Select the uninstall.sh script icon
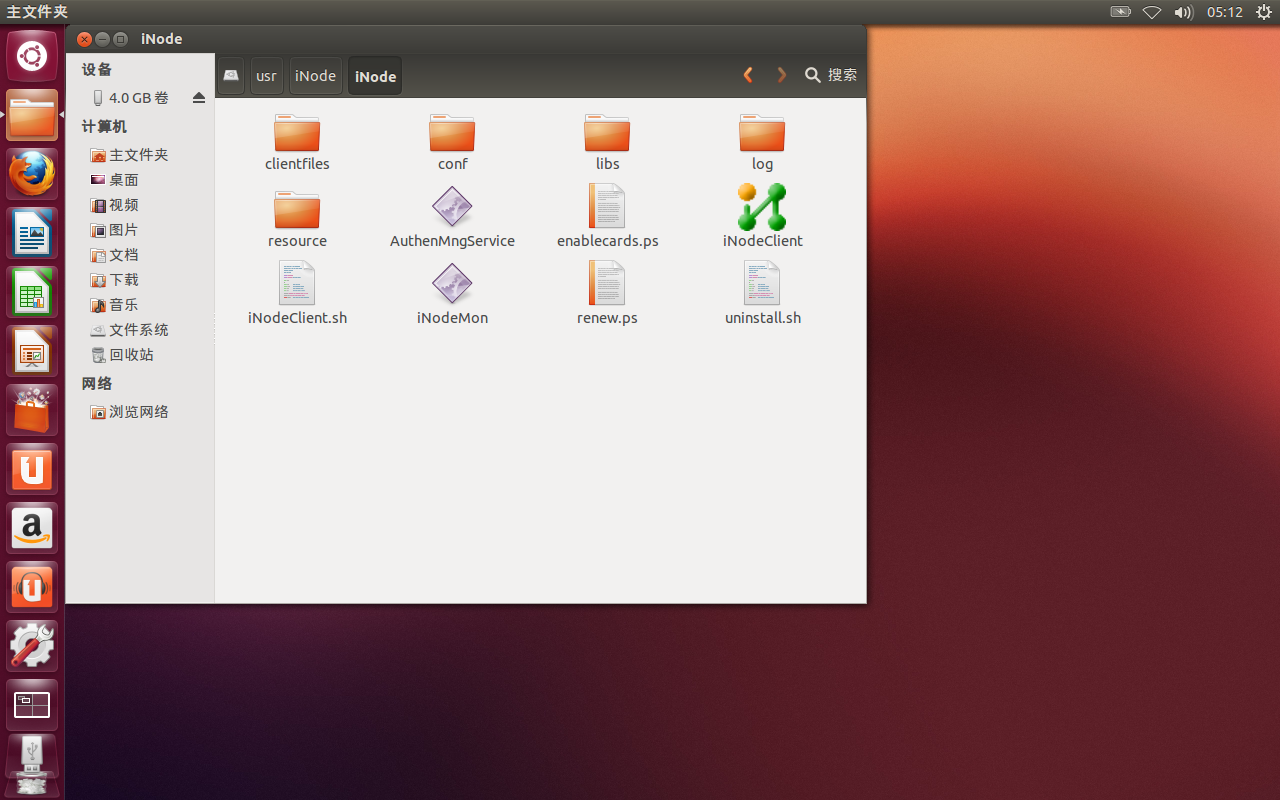The width and height of the screenshot is (1280, 800). pyautogui.click(x=762, y=284)
